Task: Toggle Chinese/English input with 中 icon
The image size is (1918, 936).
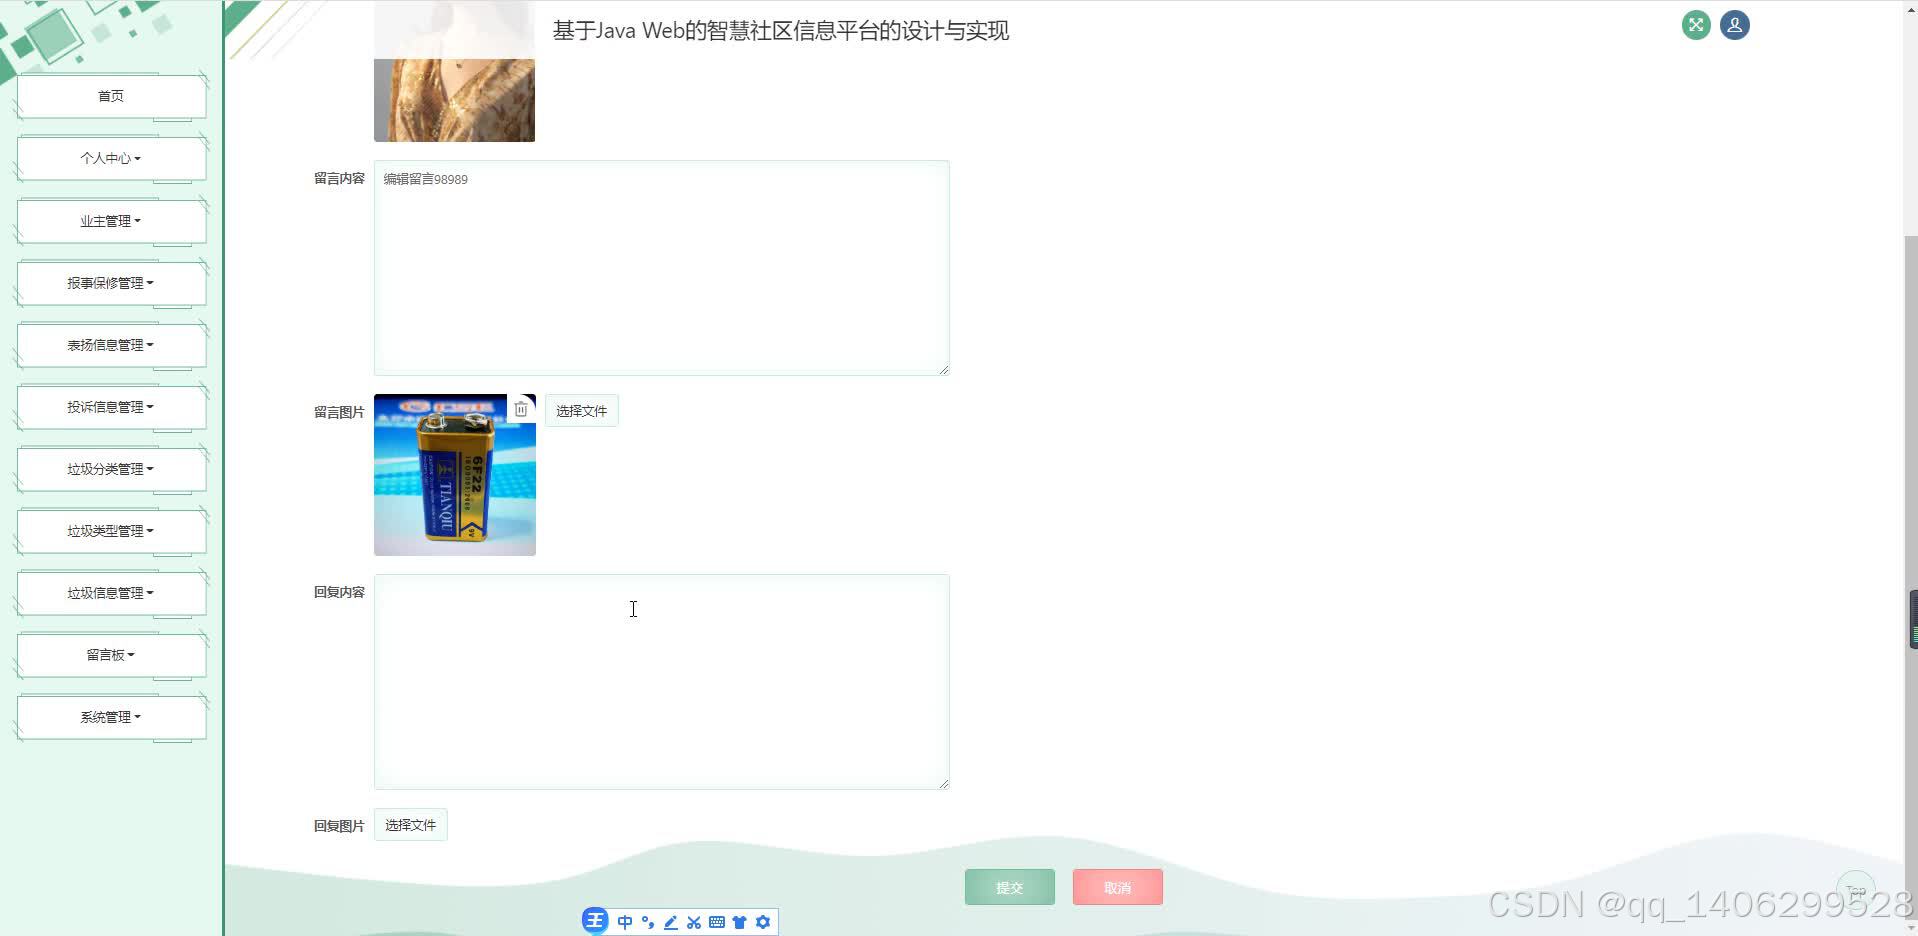Action: pyautogui.click(x=624, y=922)
